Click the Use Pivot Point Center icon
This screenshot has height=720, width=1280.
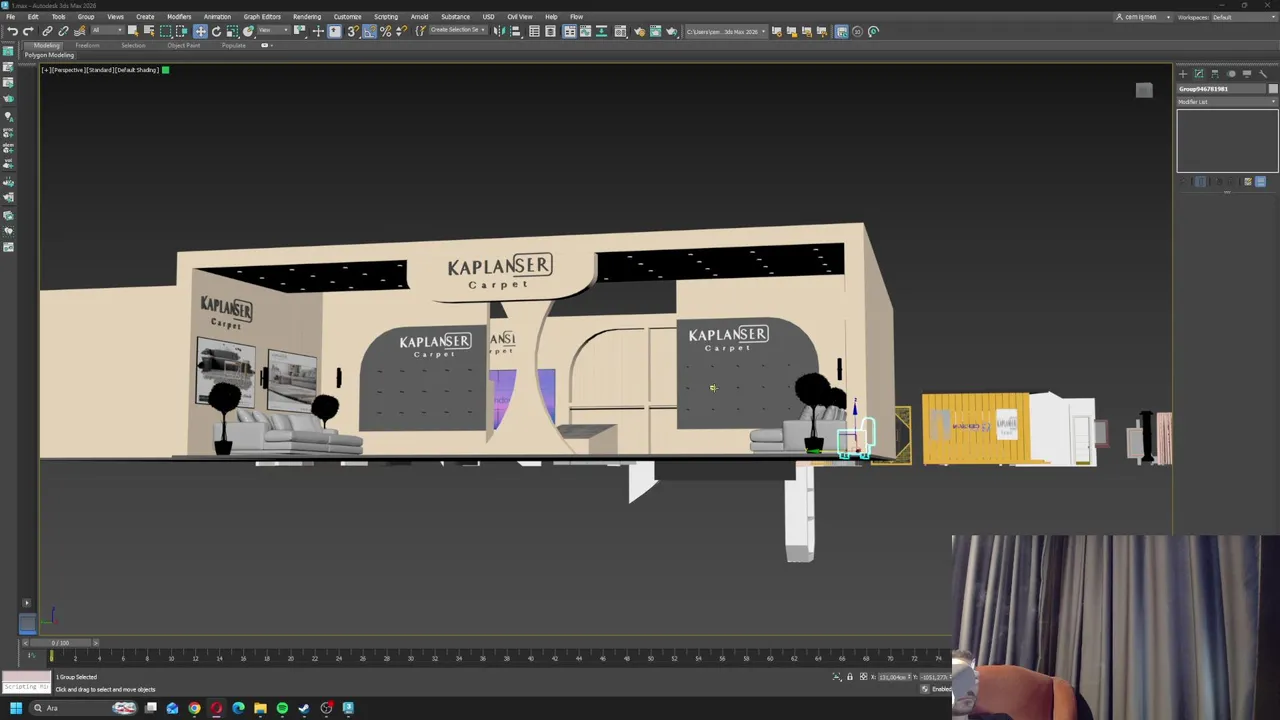(x=300, y=31)
